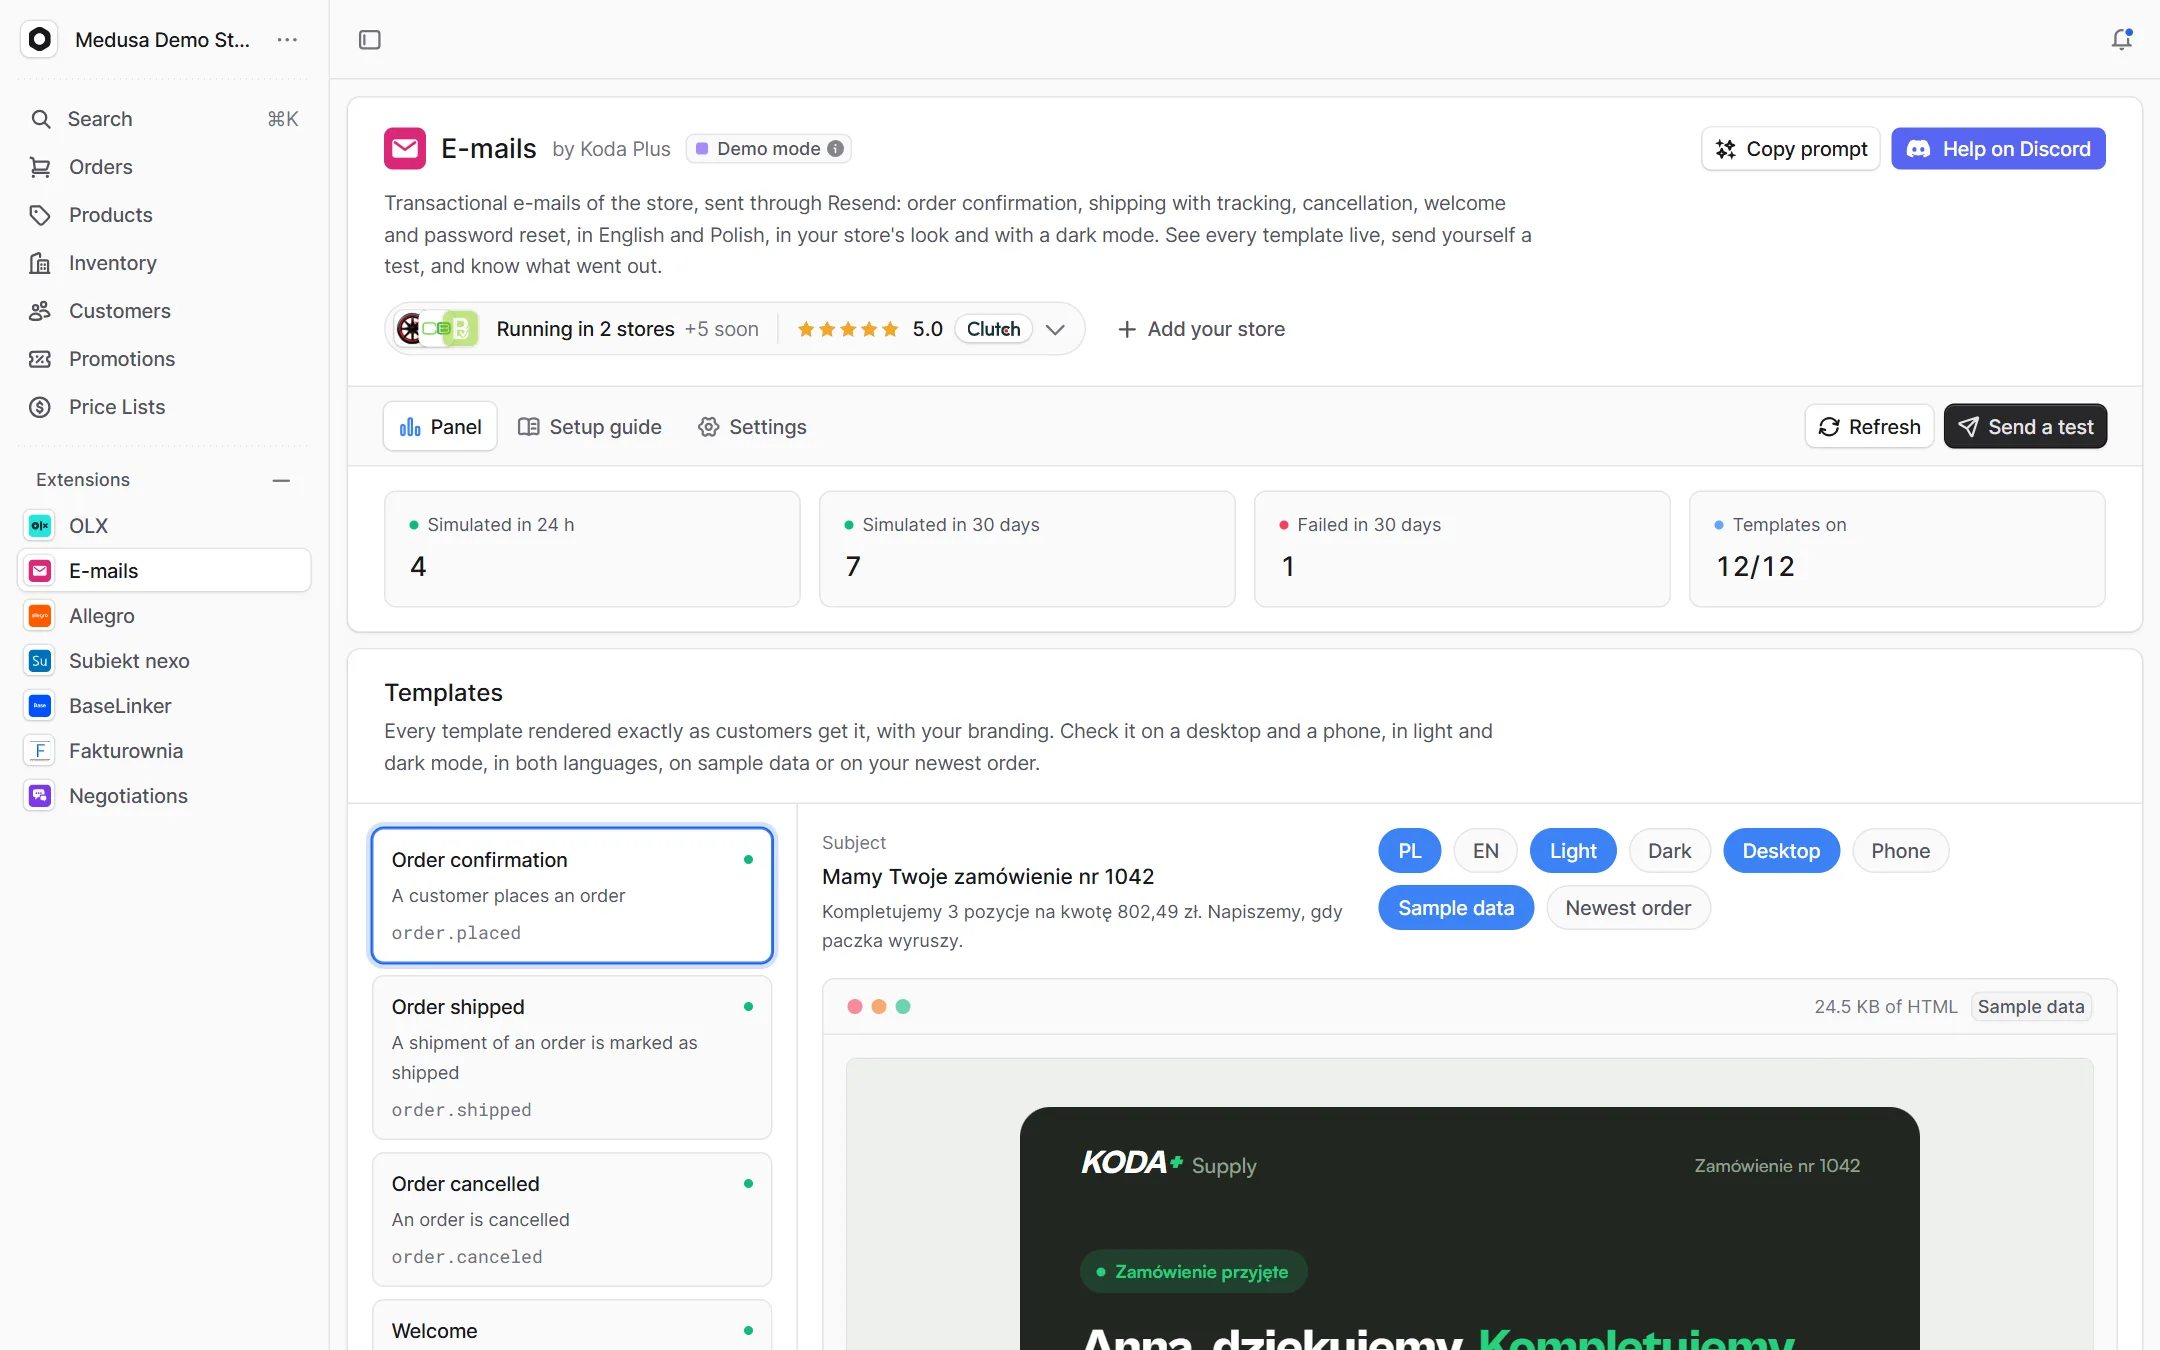
Task: Select the Light mode toggle
Action: coord(1573,851)
